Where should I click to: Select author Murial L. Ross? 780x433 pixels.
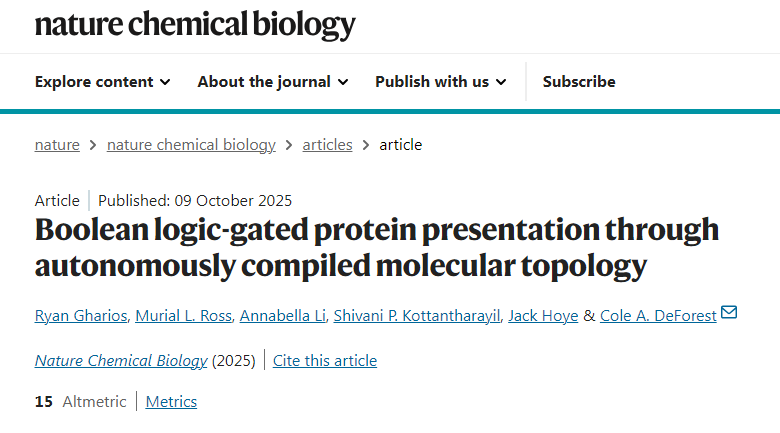point(187,316)
